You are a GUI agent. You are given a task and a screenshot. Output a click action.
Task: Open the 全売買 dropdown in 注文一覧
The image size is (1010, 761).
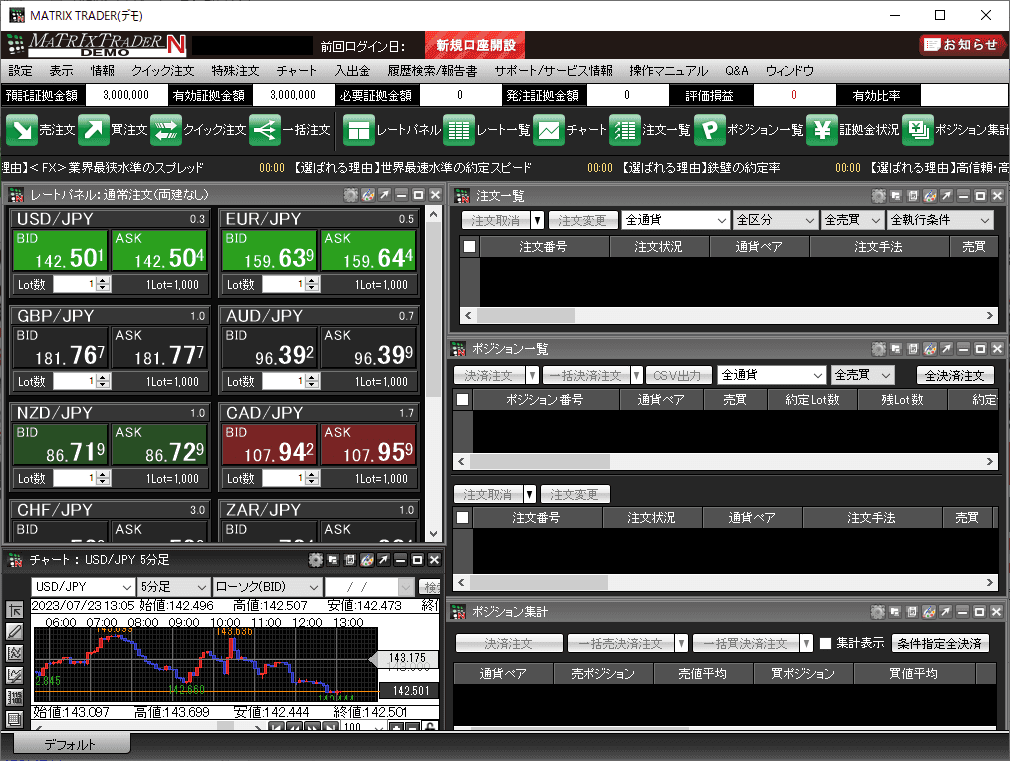pos(852,220)
